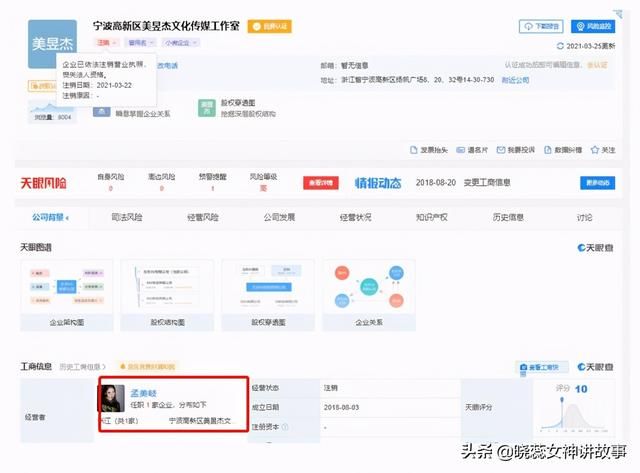Switch to the 讨论 tab

click(x=584, y=217)
